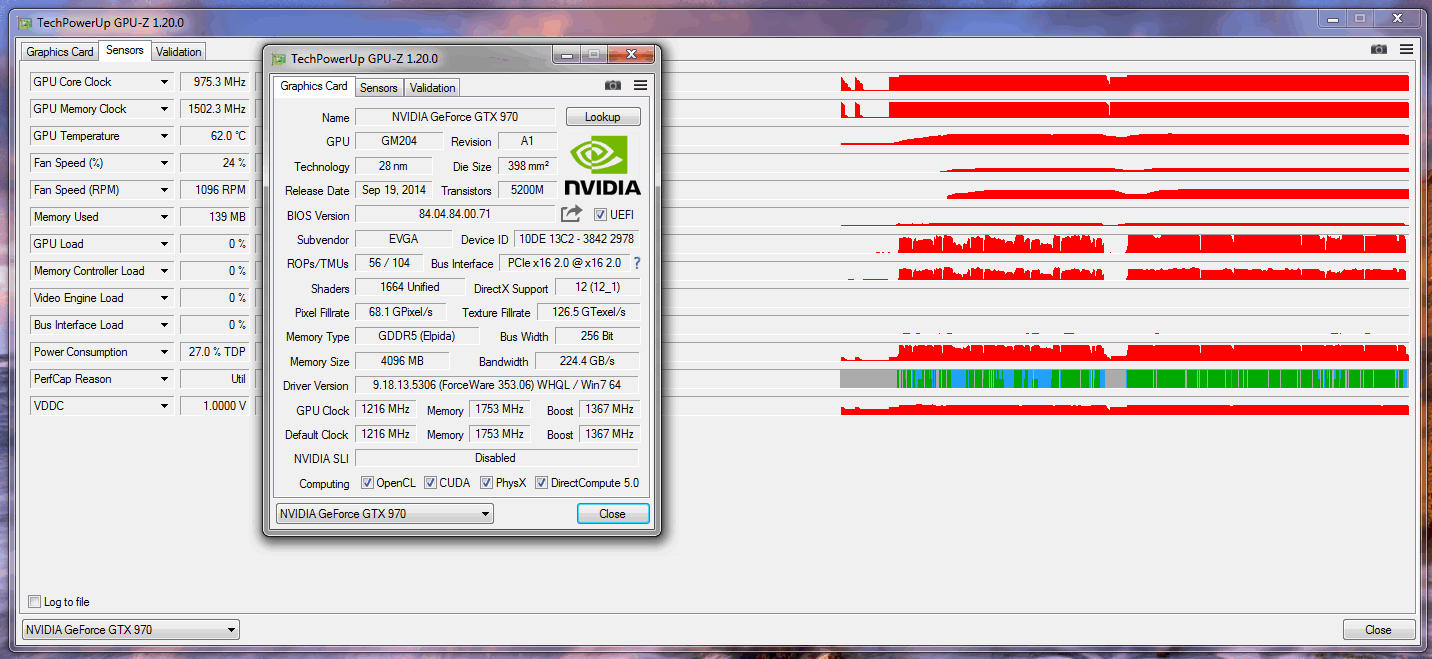Click the NVIDIA SLI Disabled field

tap(496, 458)
